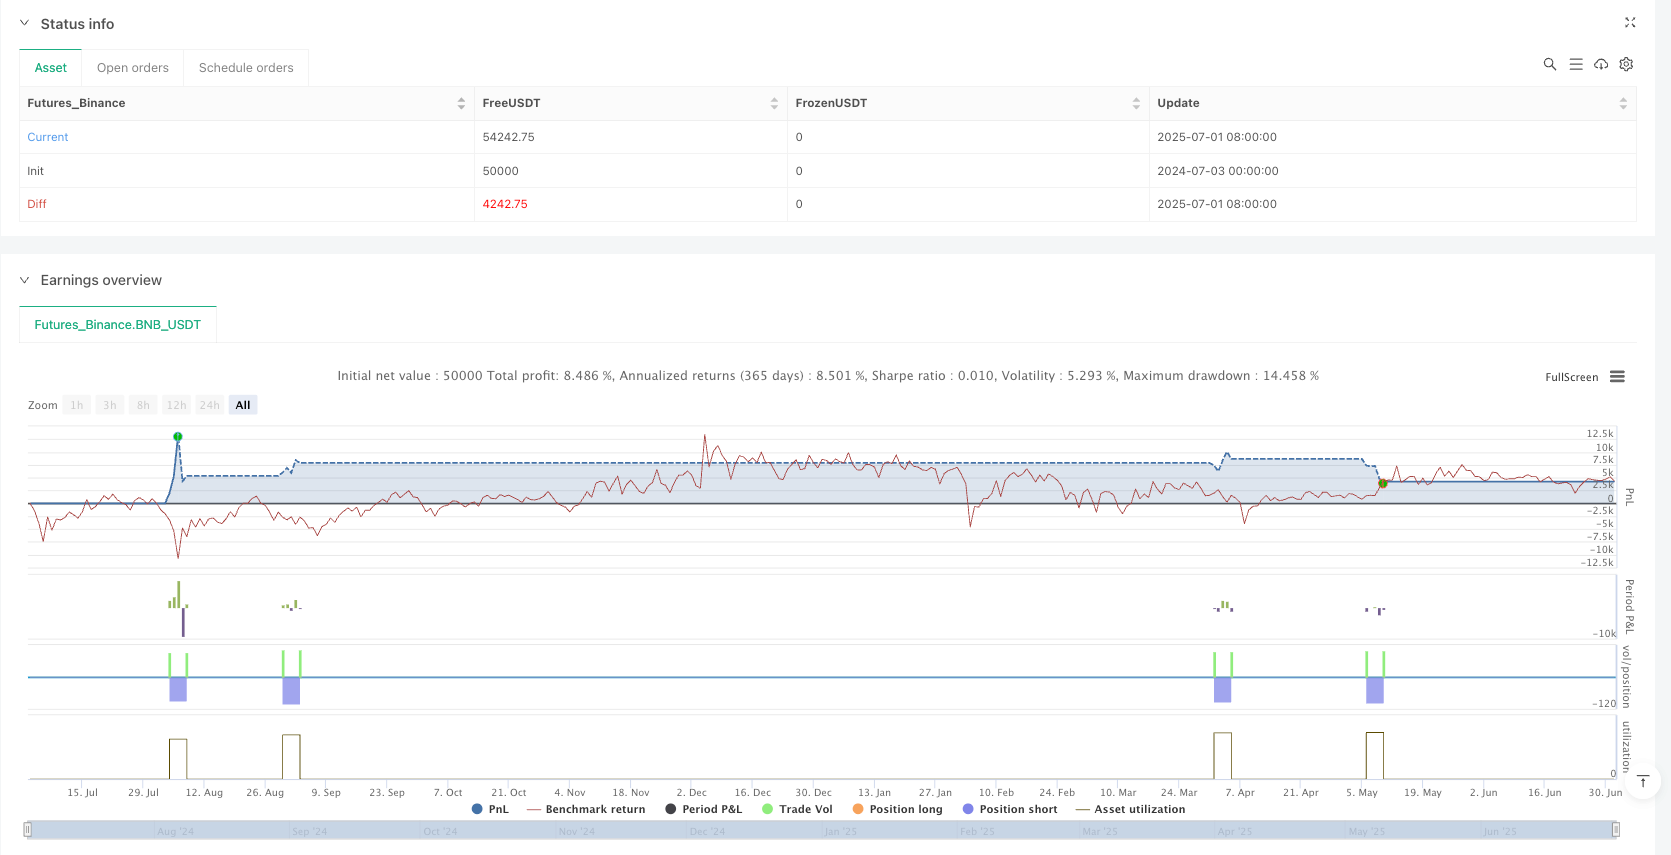1671x855 pixels.
Task: Click the left handle of the range navigator
Action: click(x=28, y=829)
